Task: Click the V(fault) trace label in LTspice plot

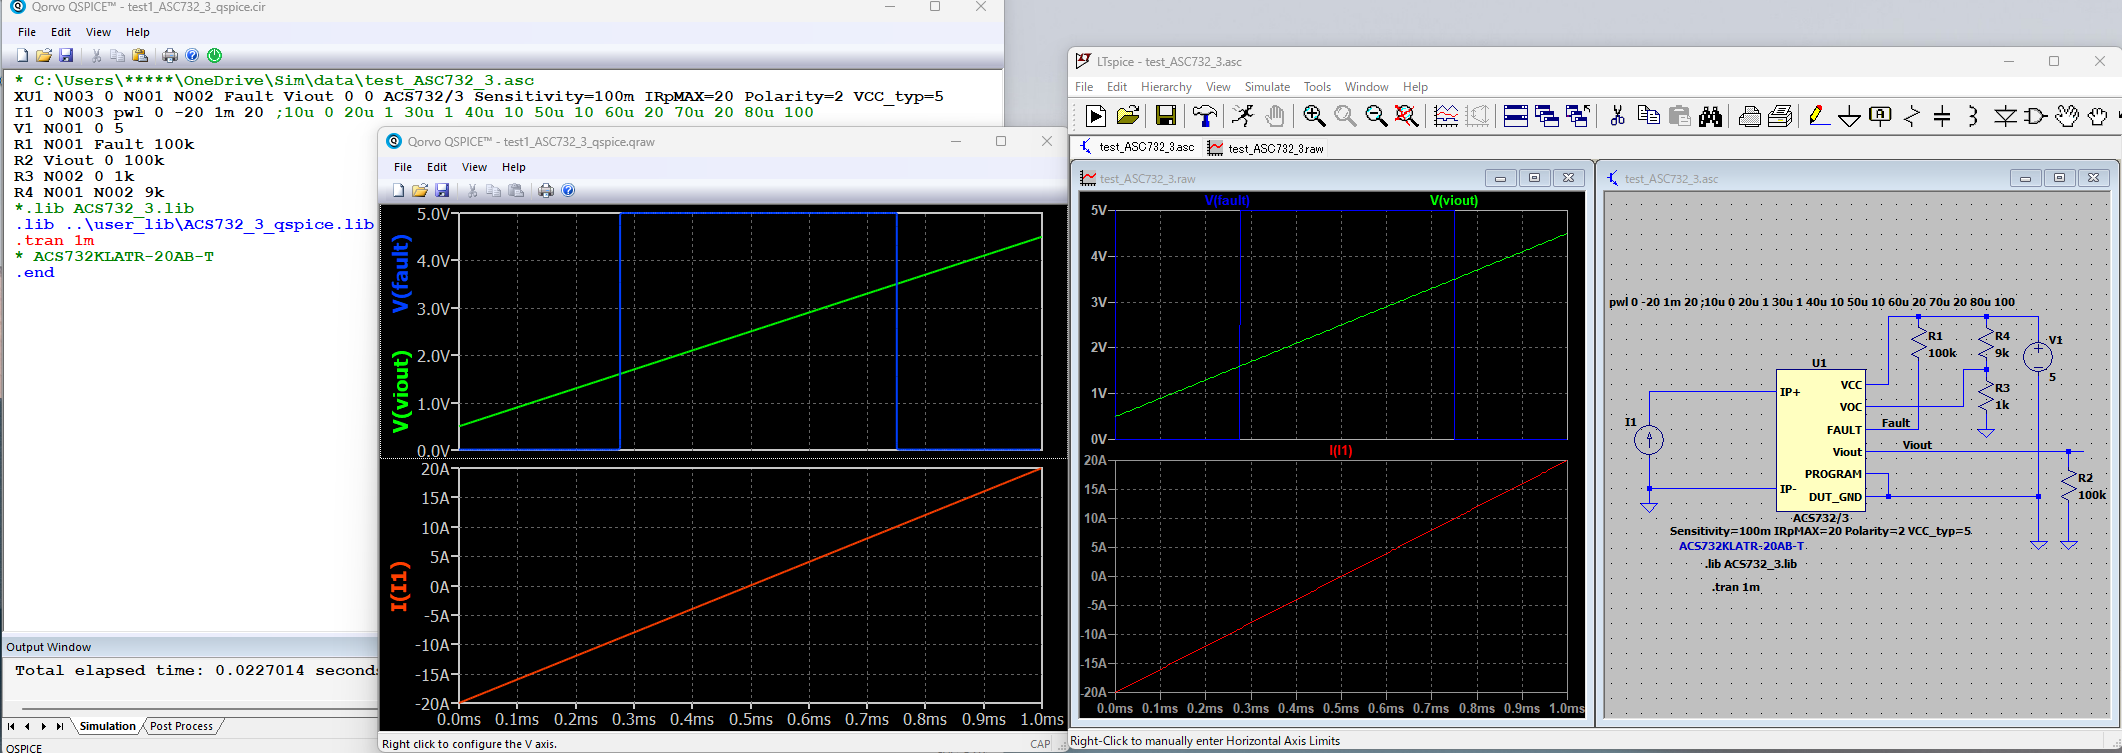Action: pos(1227,201)
